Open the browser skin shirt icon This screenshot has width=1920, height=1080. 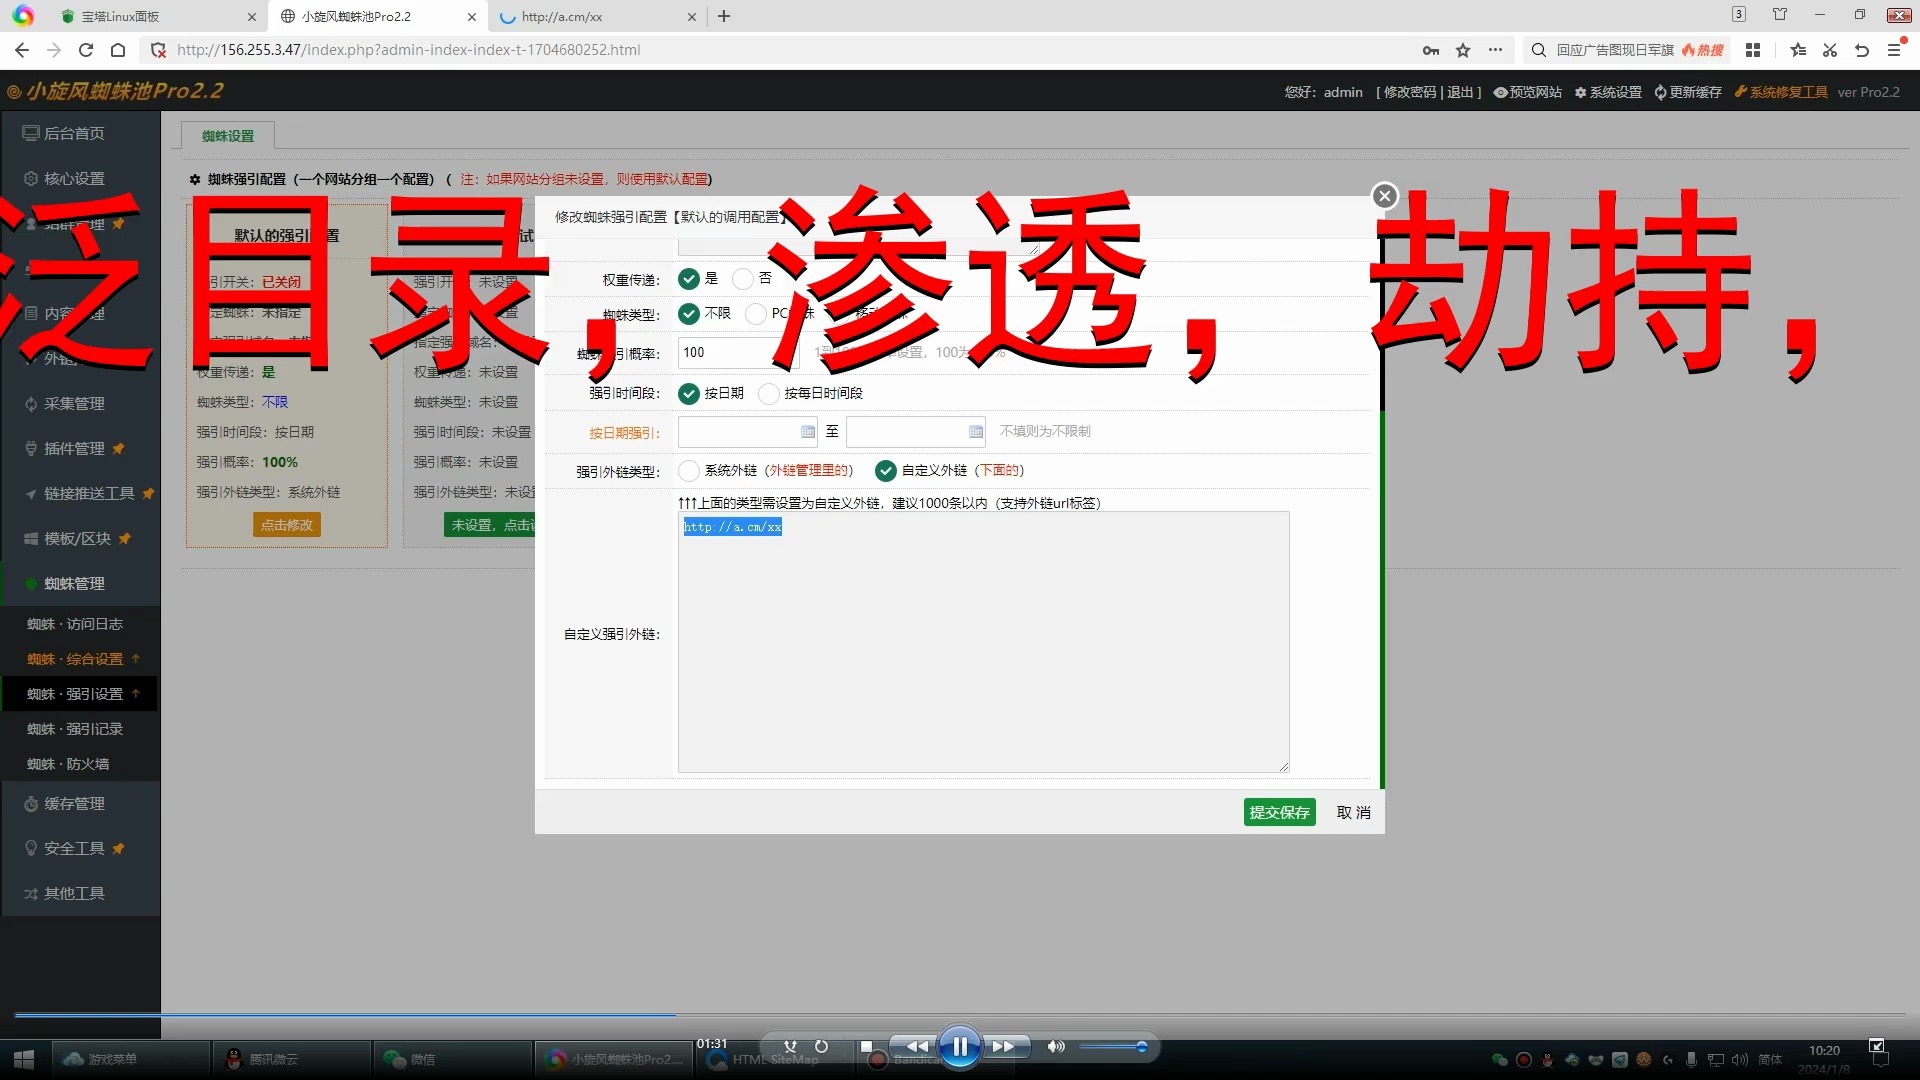pos(1780,14)
